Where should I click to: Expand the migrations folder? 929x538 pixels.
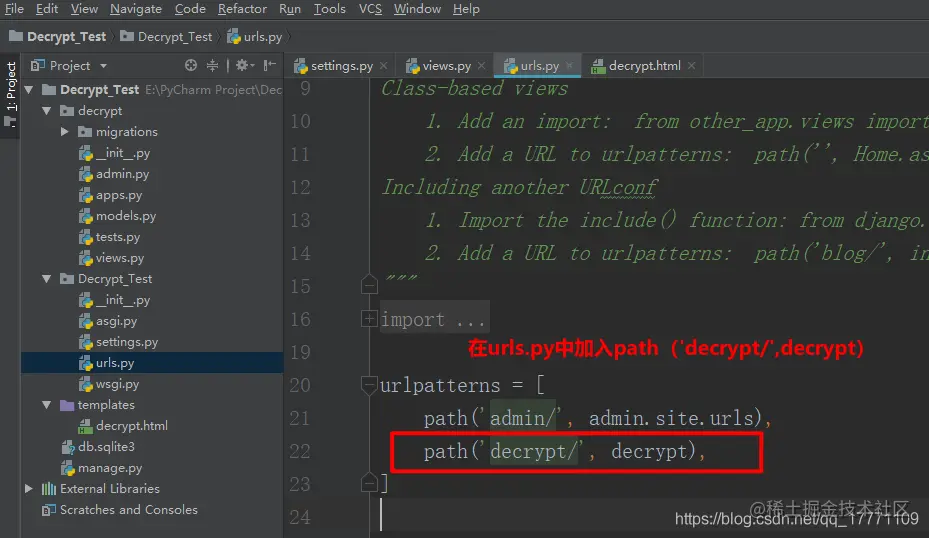(65, 132)
